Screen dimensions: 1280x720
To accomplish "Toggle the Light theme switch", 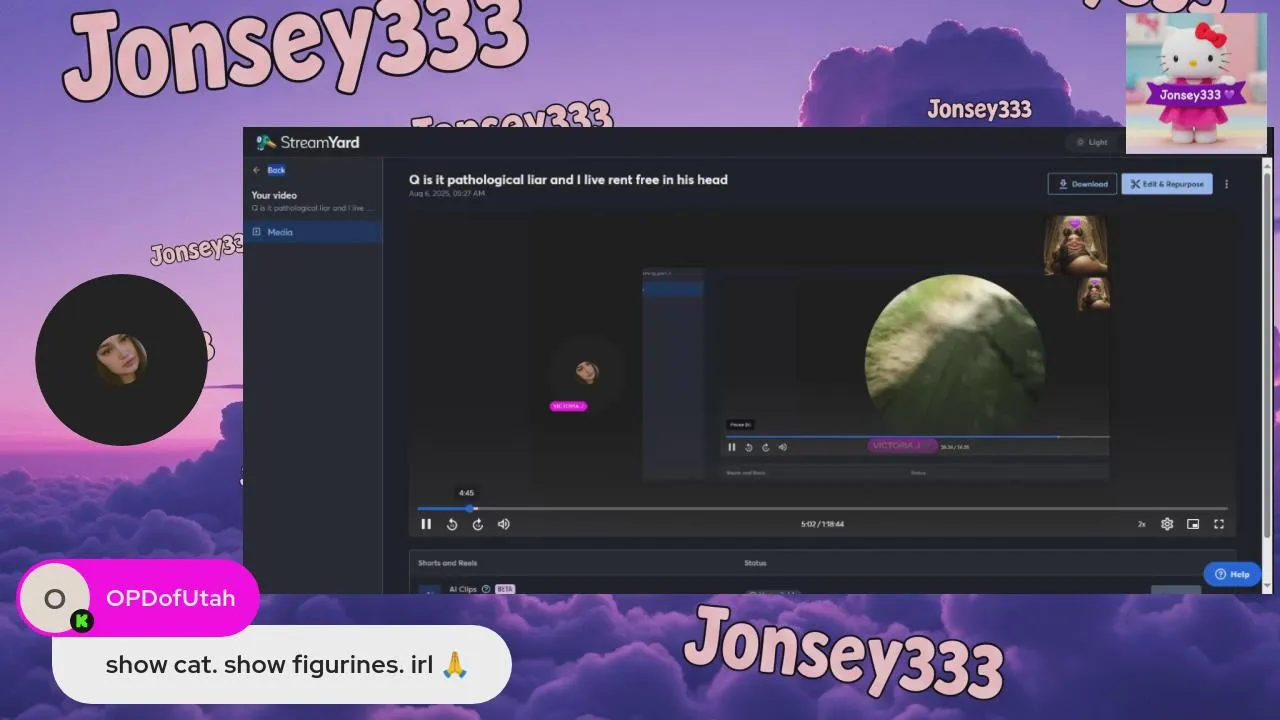I will (1092, 142).
